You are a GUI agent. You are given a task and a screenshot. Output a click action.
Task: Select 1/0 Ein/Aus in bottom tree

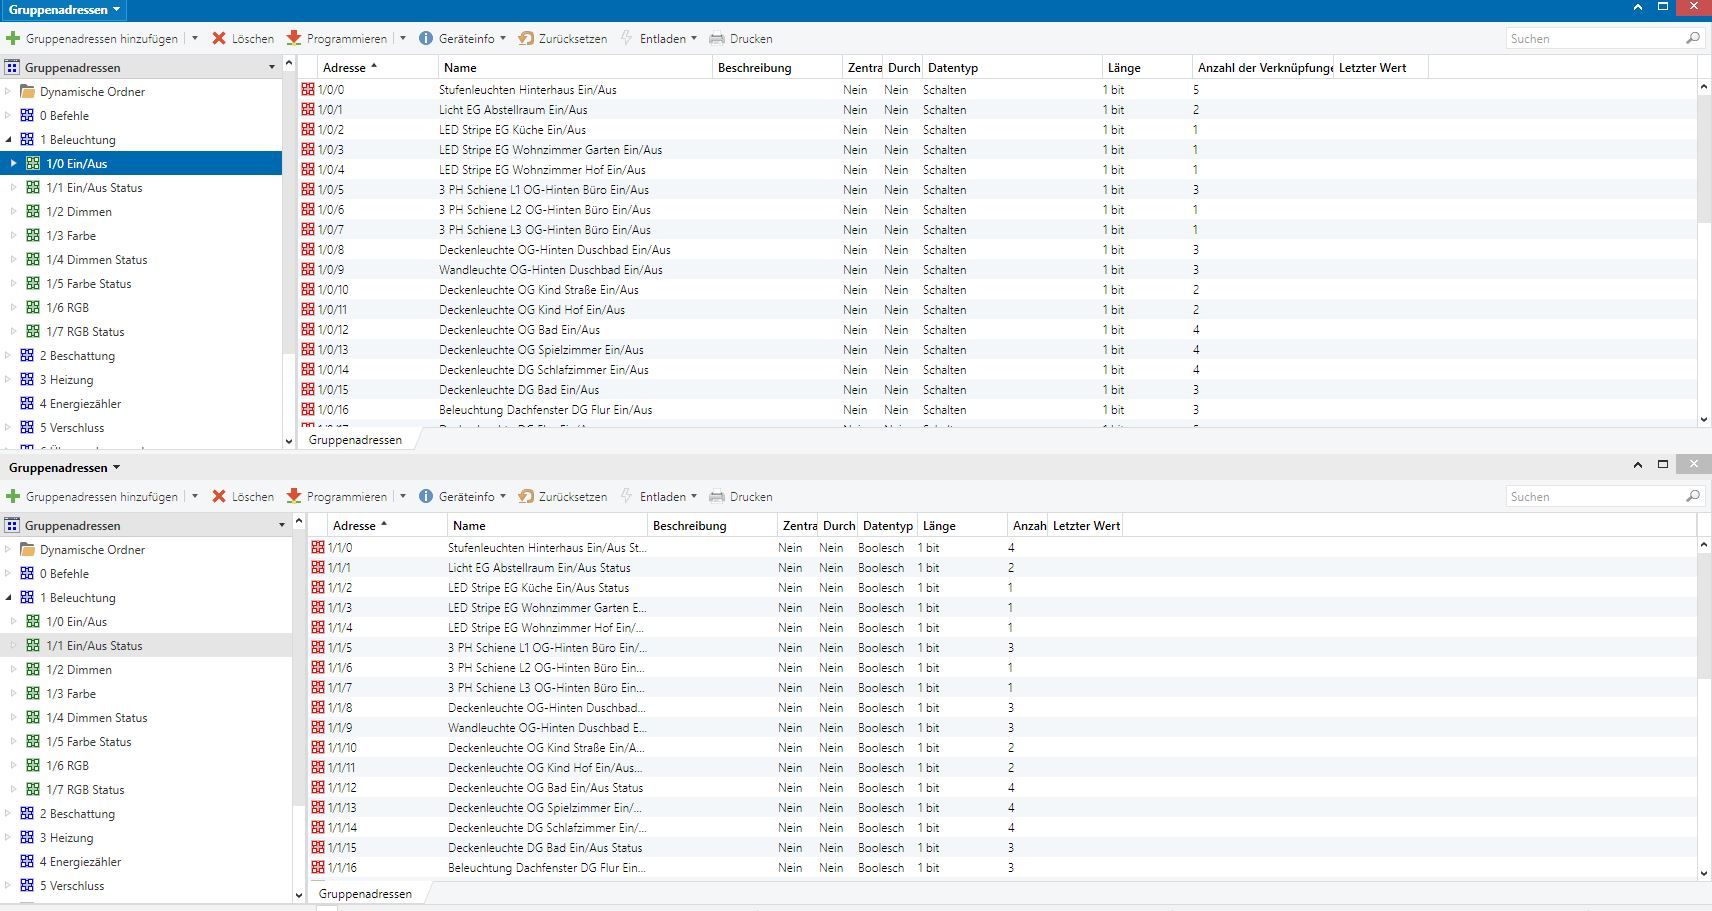76,622
